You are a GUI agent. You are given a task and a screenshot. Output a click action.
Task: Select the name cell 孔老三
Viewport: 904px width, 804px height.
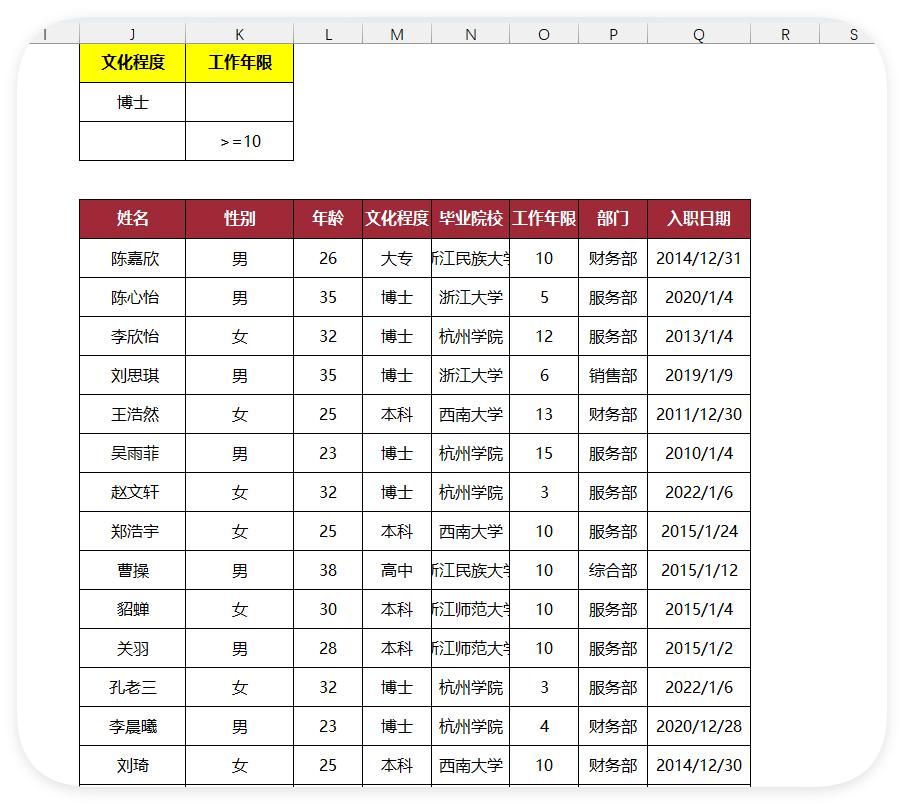[x=132, y=688]
